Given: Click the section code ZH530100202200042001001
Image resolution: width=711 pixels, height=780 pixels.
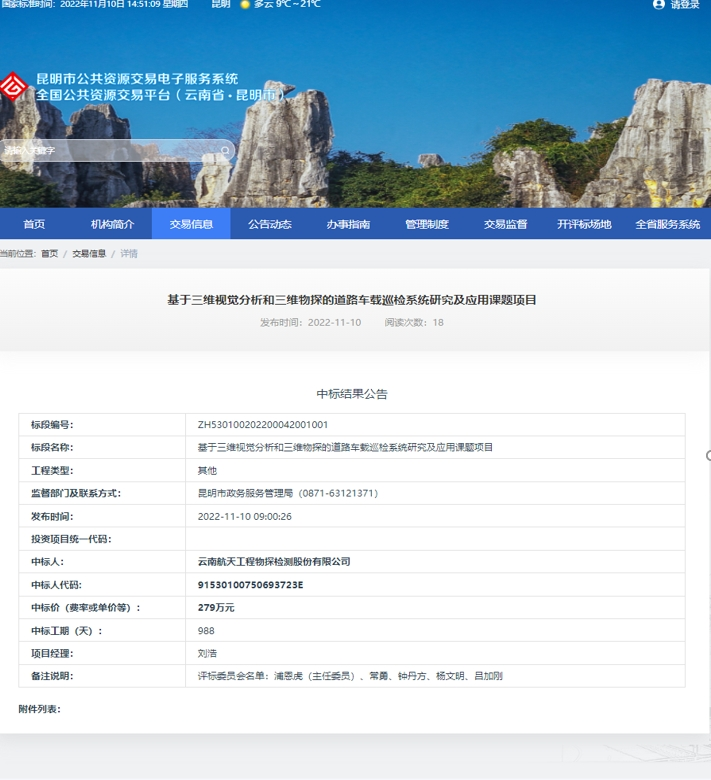Looking at the screenshot, I should [x=262, y=425].
